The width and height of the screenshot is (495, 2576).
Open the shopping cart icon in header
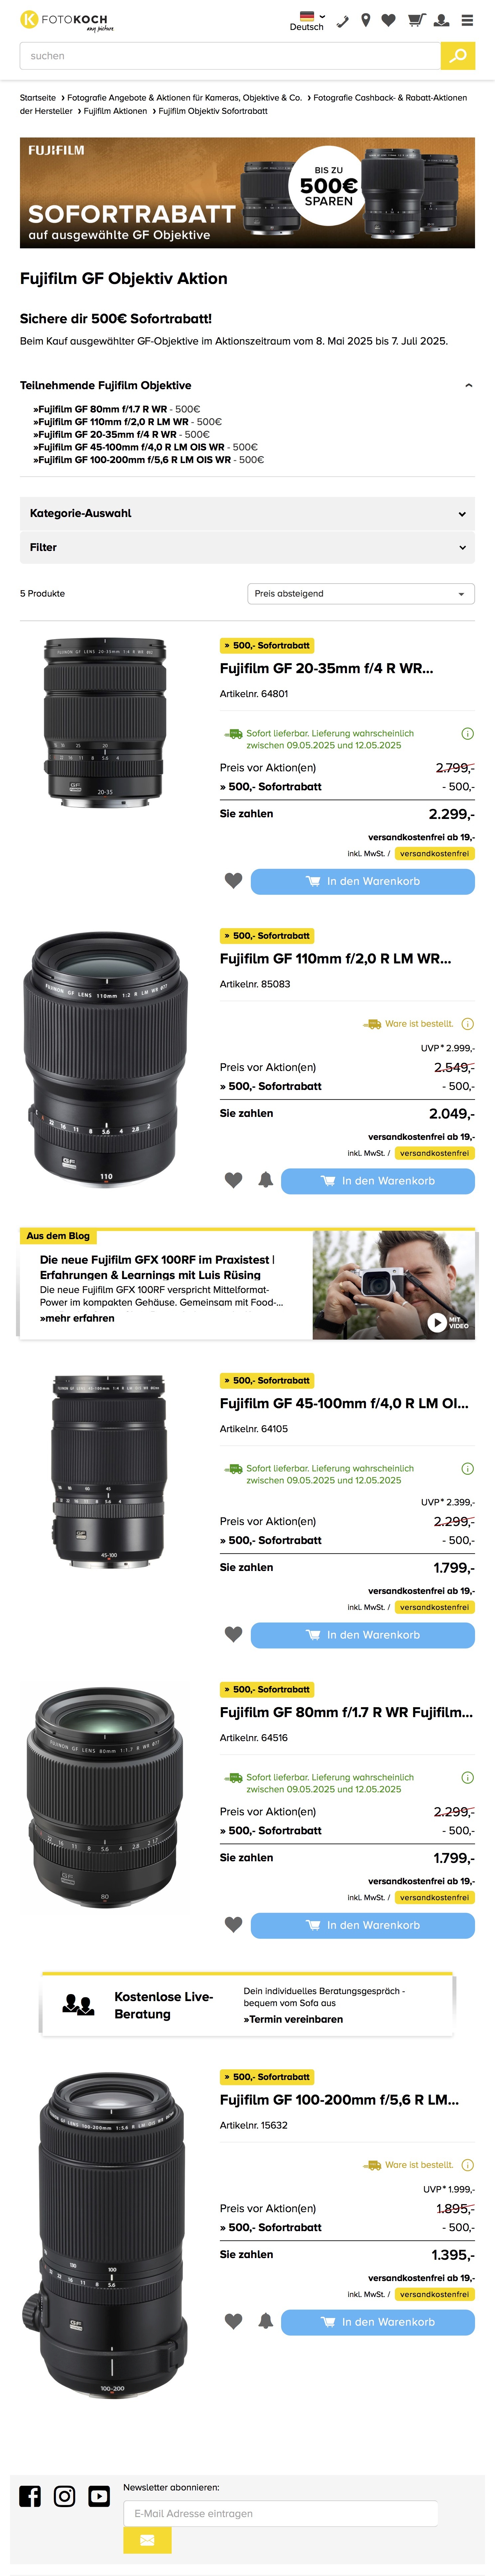tap(415, 20)
